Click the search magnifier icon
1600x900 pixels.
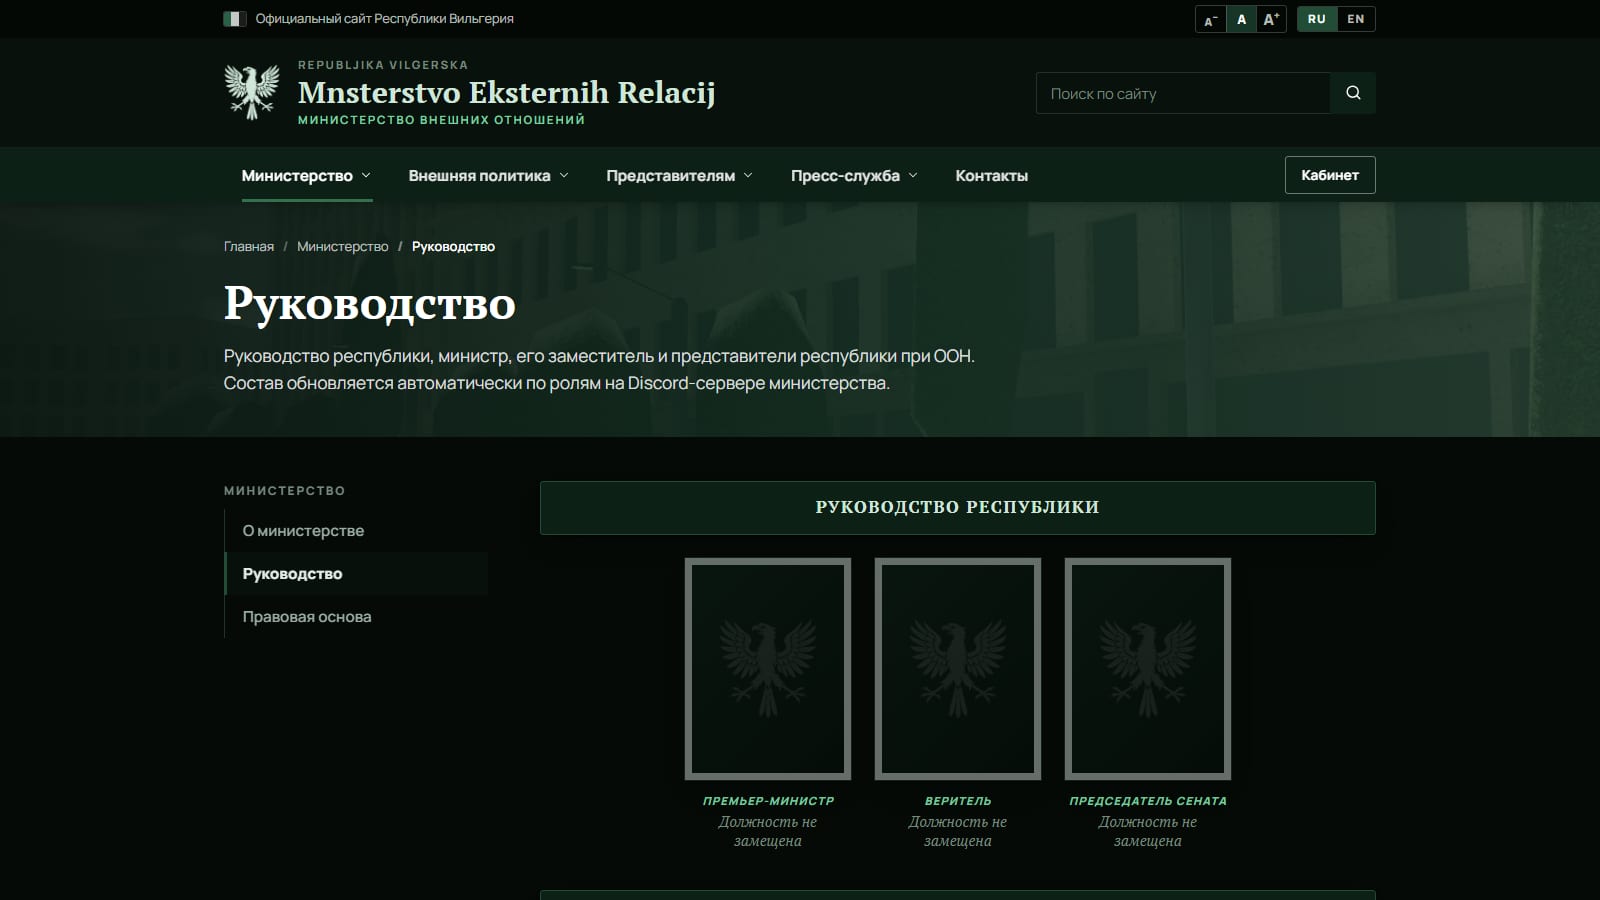tap(1353, 93)
